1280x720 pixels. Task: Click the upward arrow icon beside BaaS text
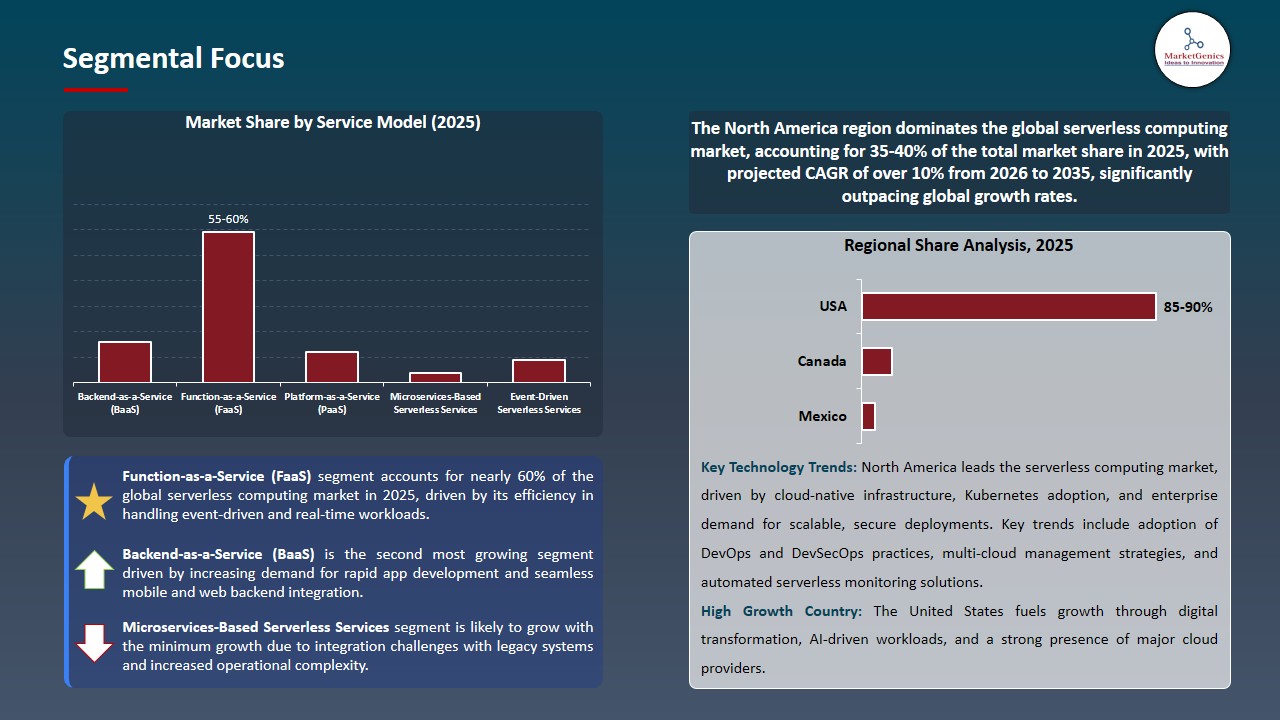coord(93,570)
